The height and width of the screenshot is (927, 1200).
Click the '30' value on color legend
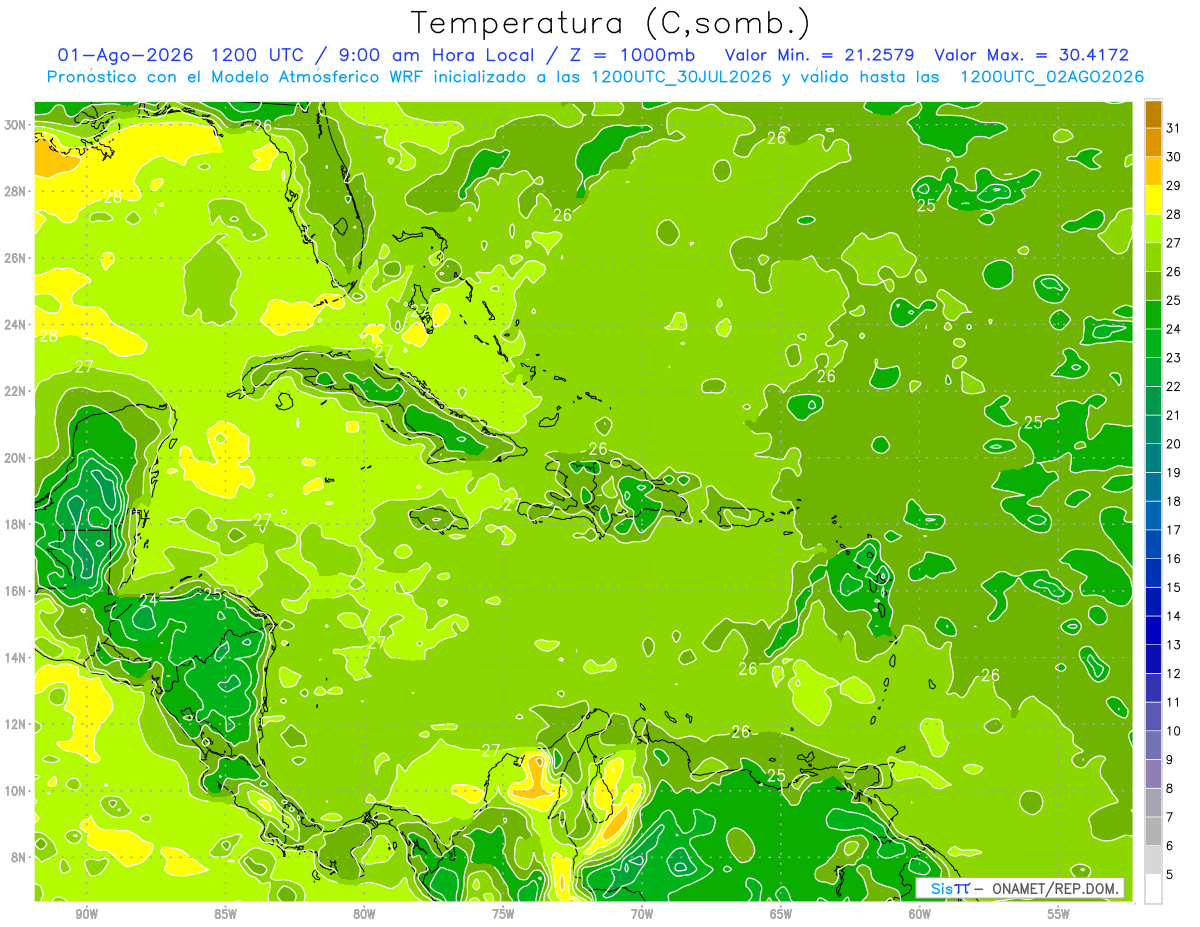(1174, 157)
